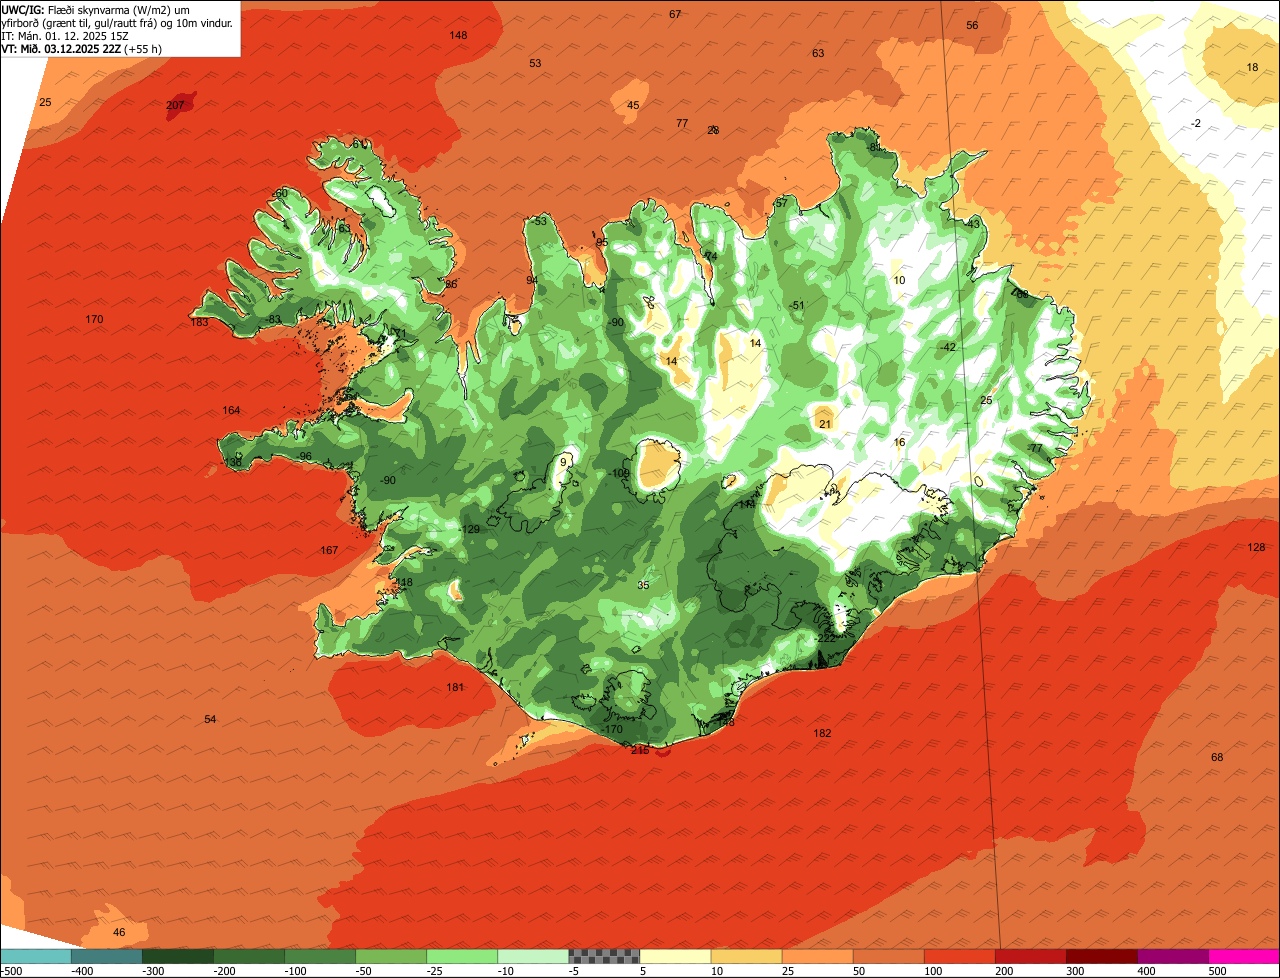Click the 10 value in northeast Iceland

(899, 280)
